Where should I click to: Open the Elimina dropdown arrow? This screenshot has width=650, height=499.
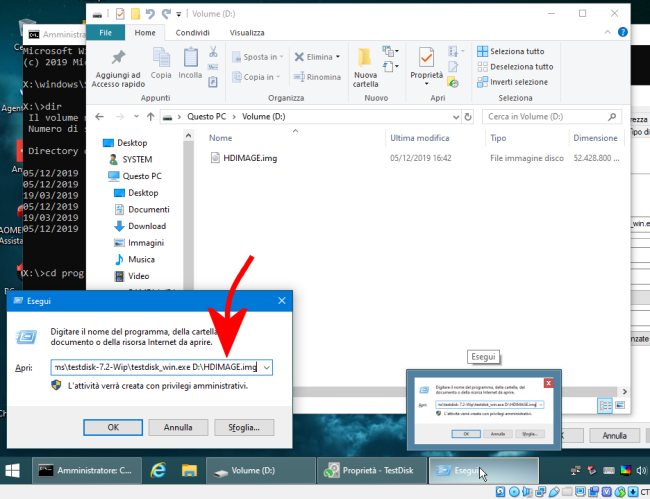pos(338,57)
